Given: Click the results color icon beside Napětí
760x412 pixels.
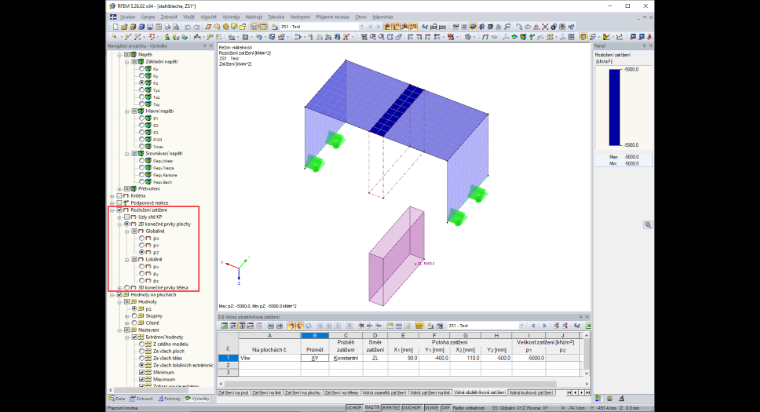Looking at the screenshot, I should 133,55.
